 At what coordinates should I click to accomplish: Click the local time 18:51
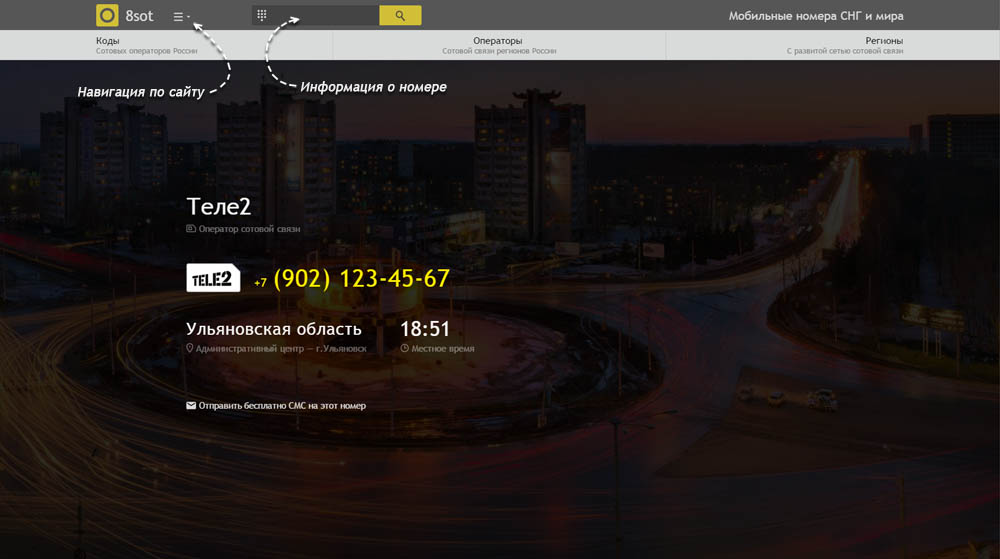pos(425,329)
